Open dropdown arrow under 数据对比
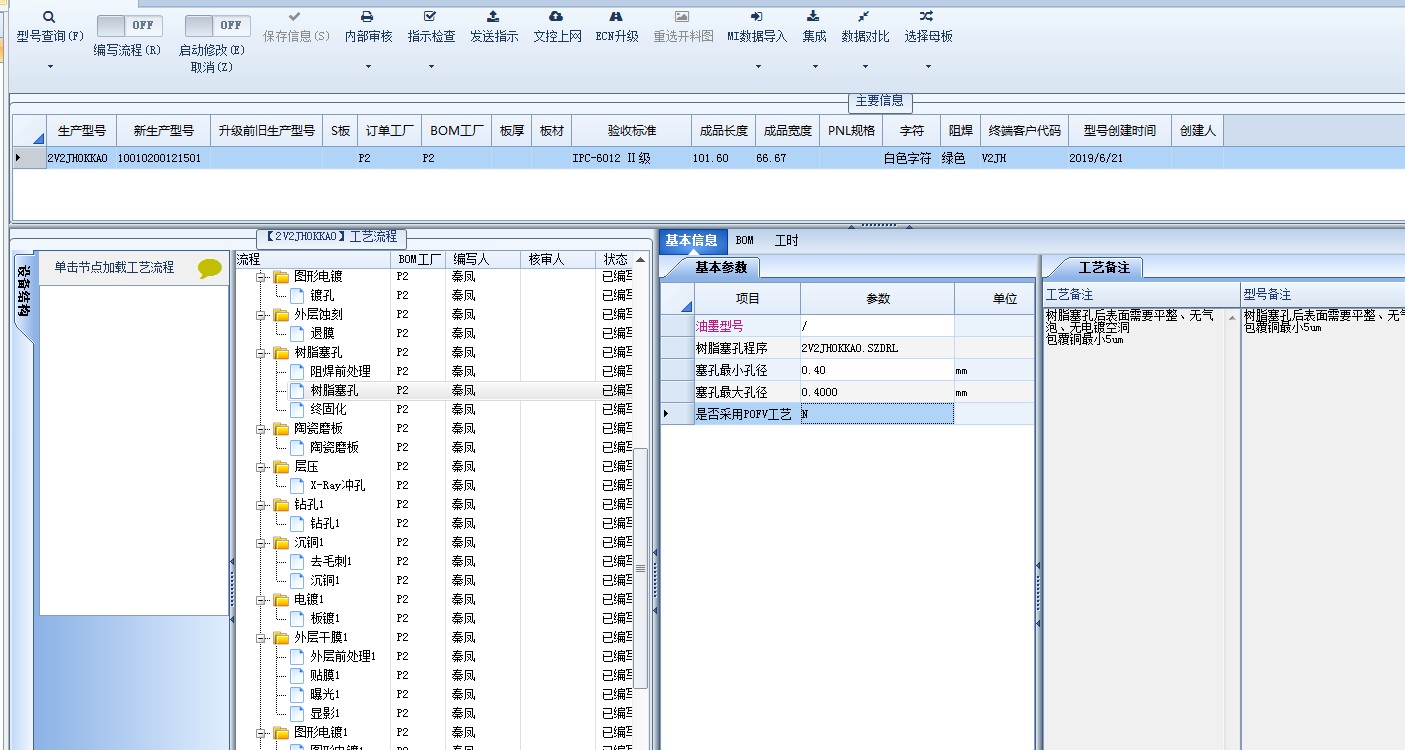 pyautogui.click(x=865, y=67)
